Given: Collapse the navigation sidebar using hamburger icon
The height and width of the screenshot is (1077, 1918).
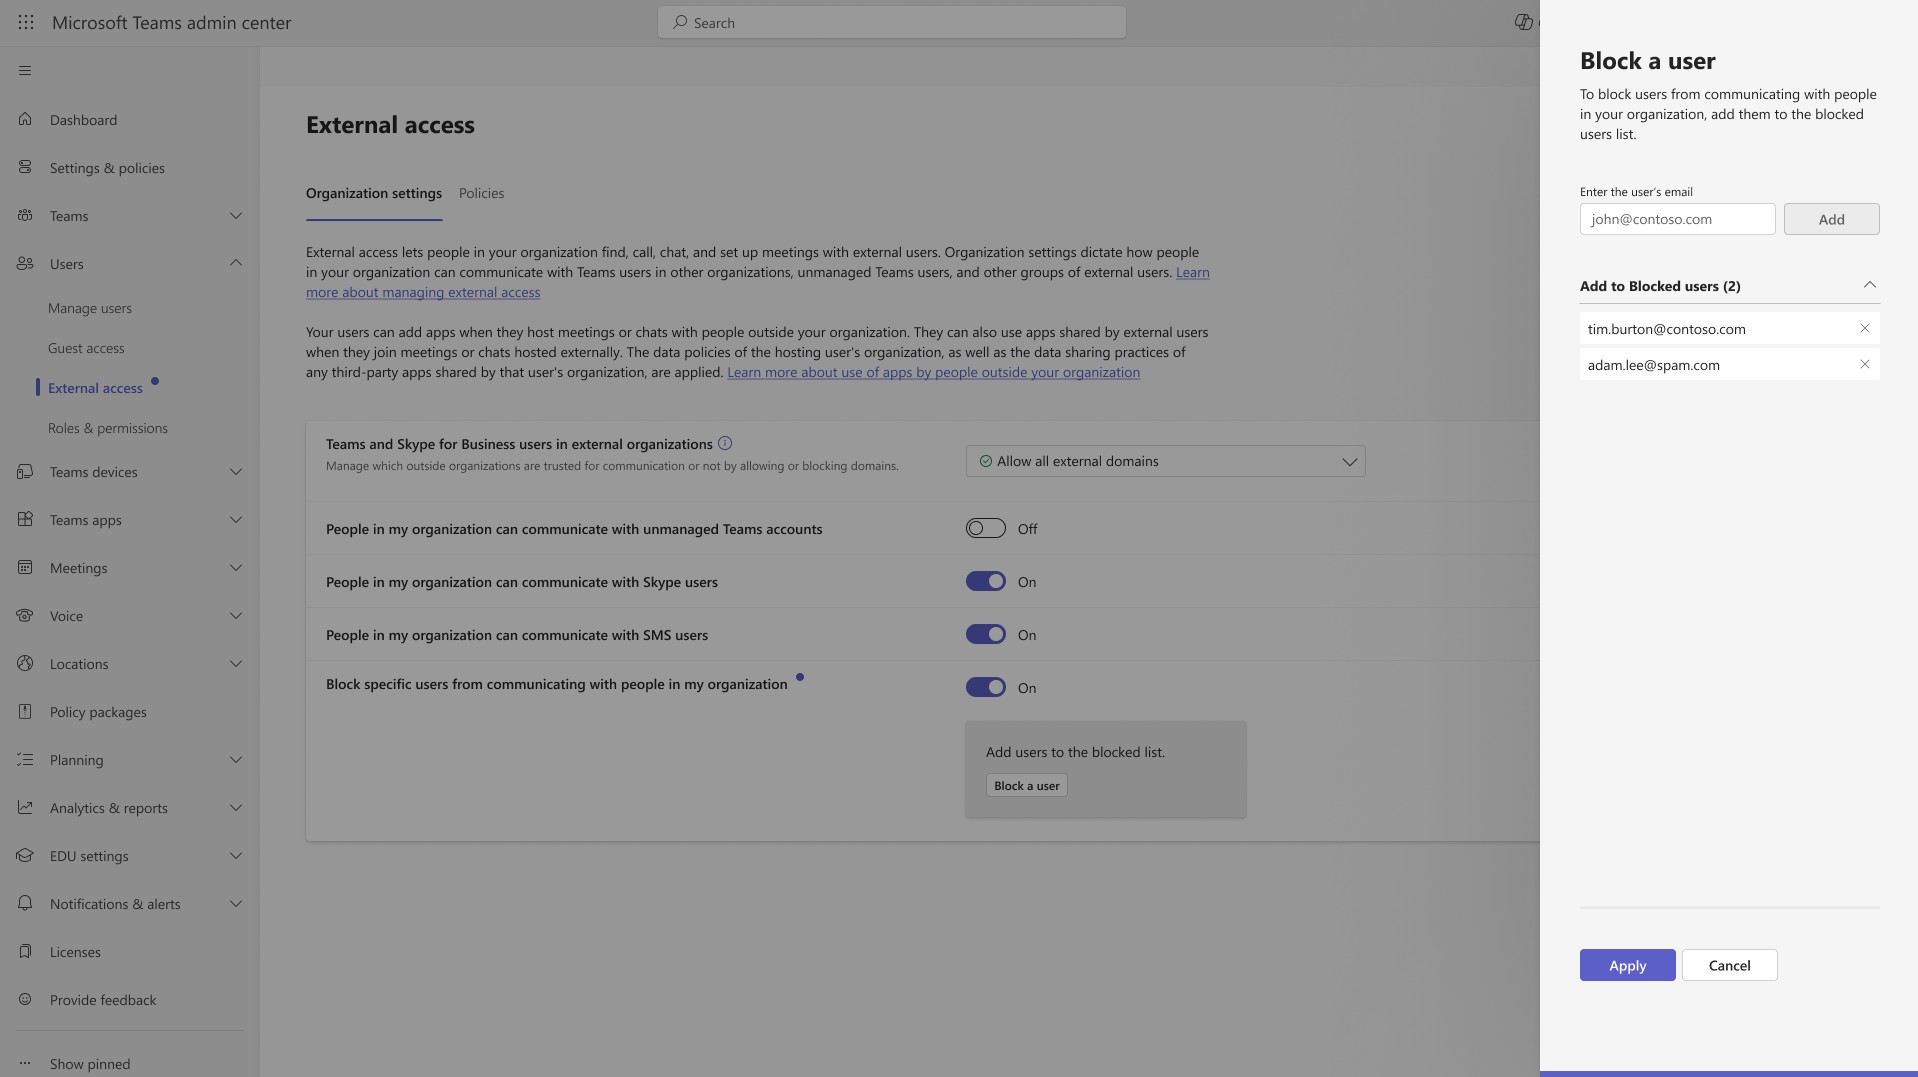Looking at the screenshot, I should 24,70.
